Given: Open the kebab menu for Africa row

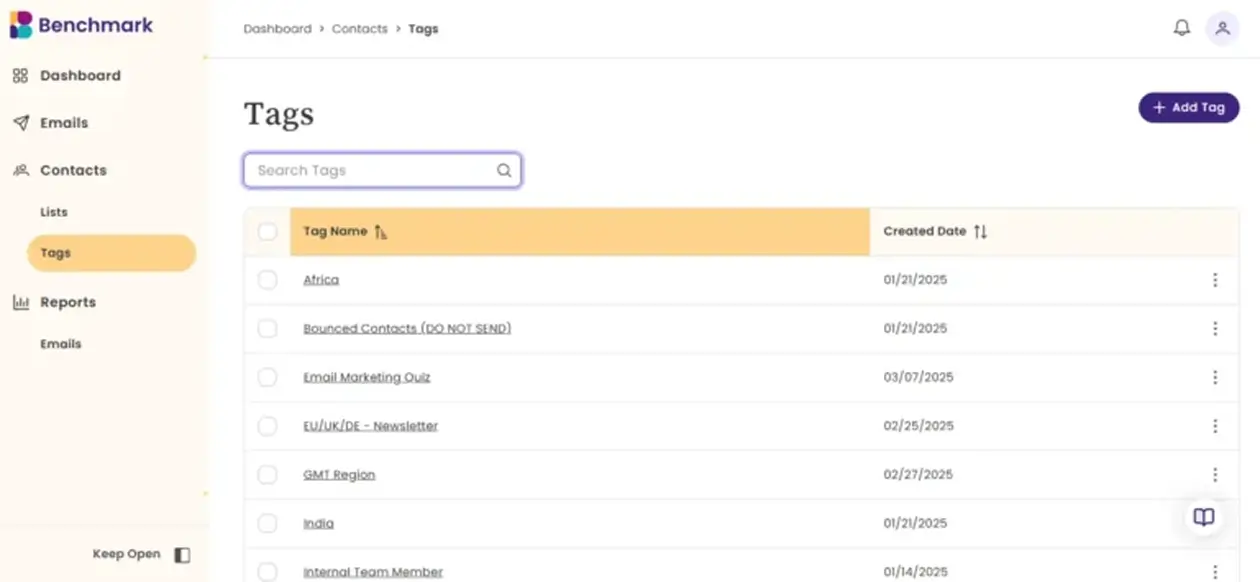Looking at the screenshot, I should click(x=1215, y=280).
